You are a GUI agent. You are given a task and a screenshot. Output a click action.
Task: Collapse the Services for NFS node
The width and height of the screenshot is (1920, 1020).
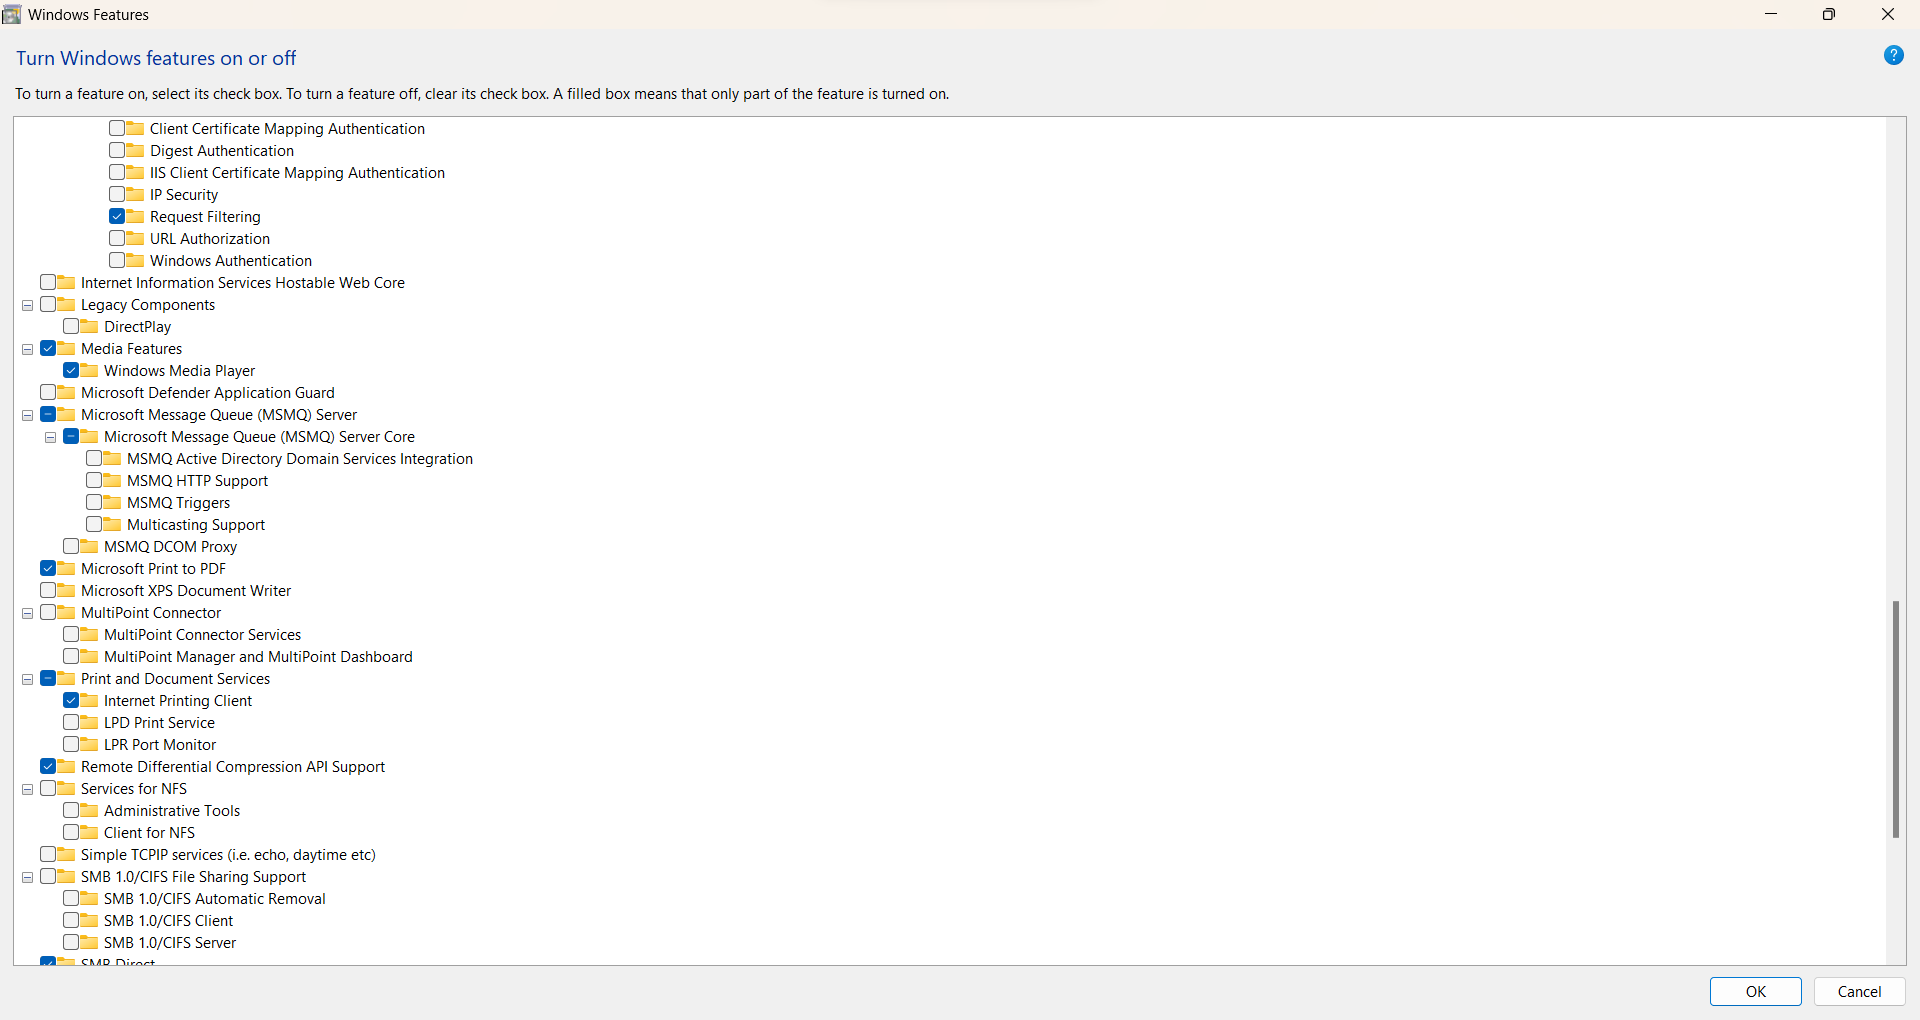[27, 788]
